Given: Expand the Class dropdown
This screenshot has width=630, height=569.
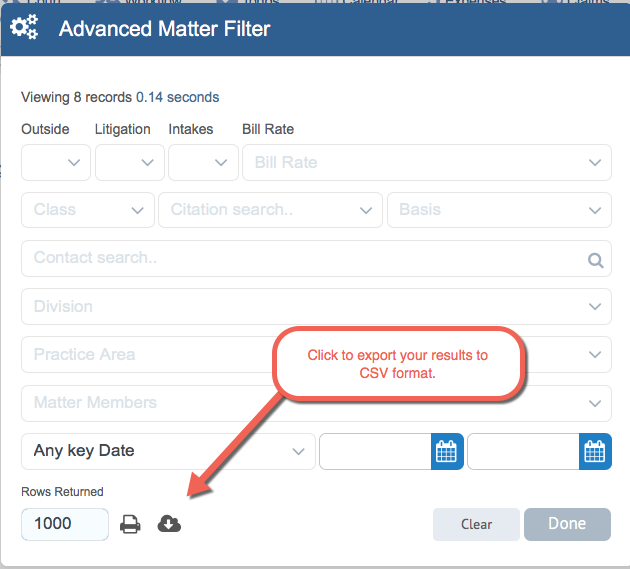Looking at the screenshot, I should 88,210.
